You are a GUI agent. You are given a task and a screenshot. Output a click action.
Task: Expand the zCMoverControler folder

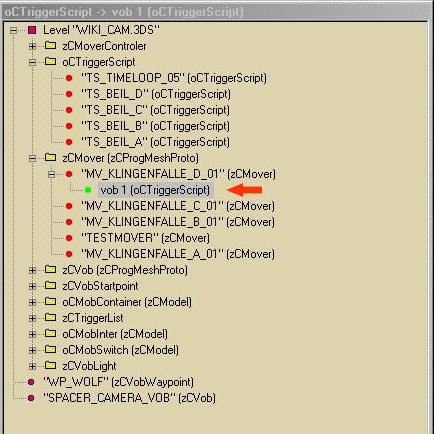click(32, 46)
